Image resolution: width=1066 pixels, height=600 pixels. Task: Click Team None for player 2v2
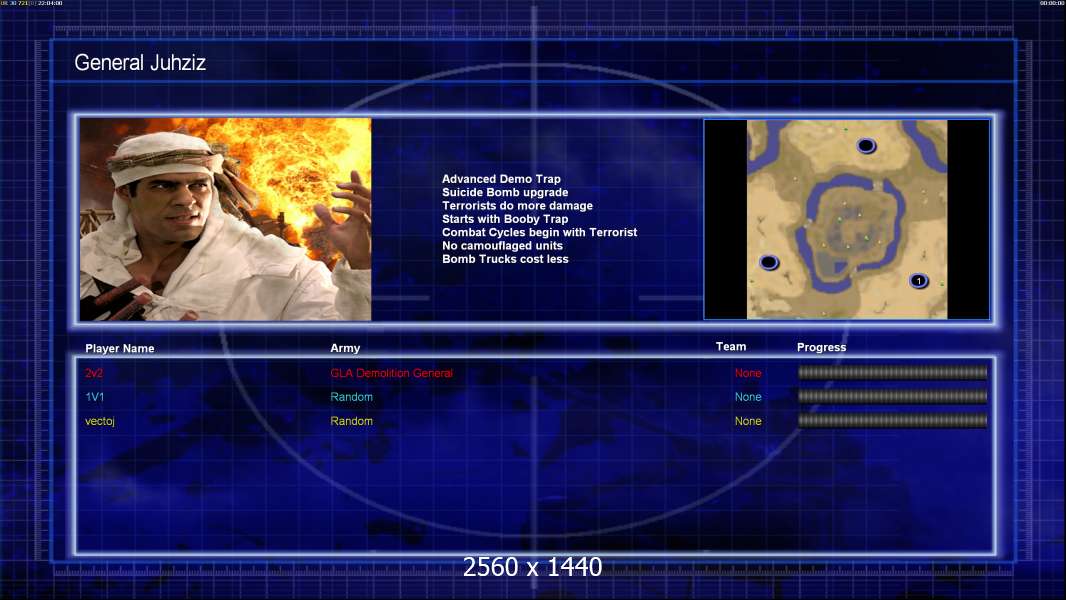point(748,373)
